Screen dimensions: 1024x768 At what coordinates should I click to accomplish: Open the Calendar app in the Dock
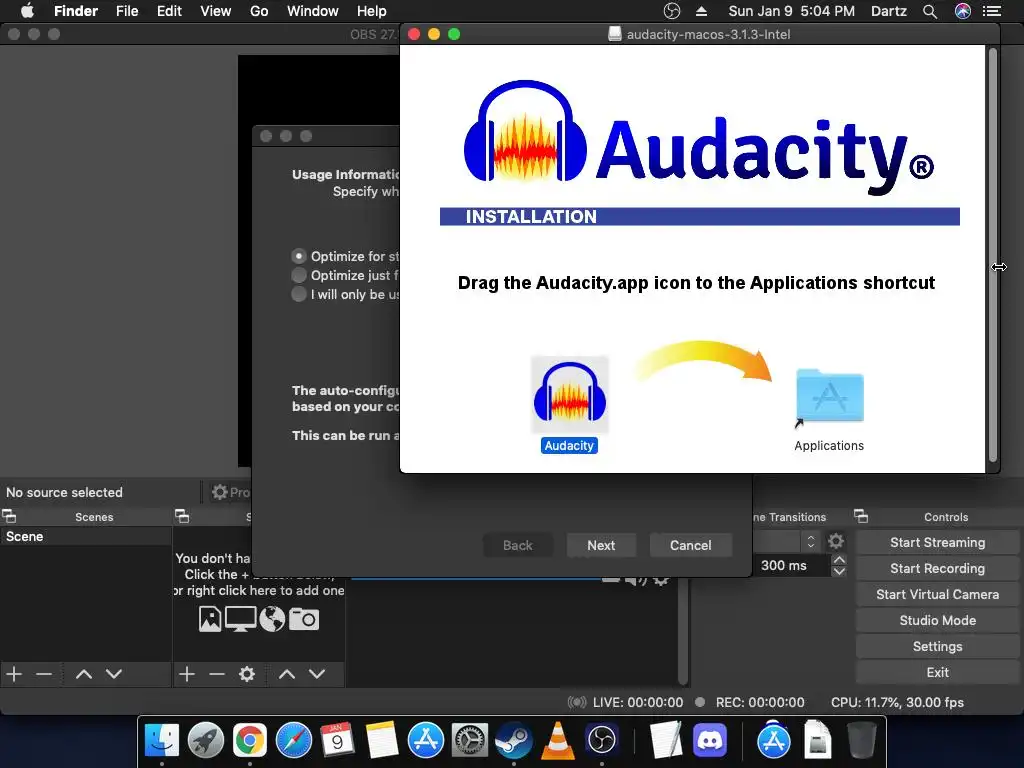[x=338, y=741]
